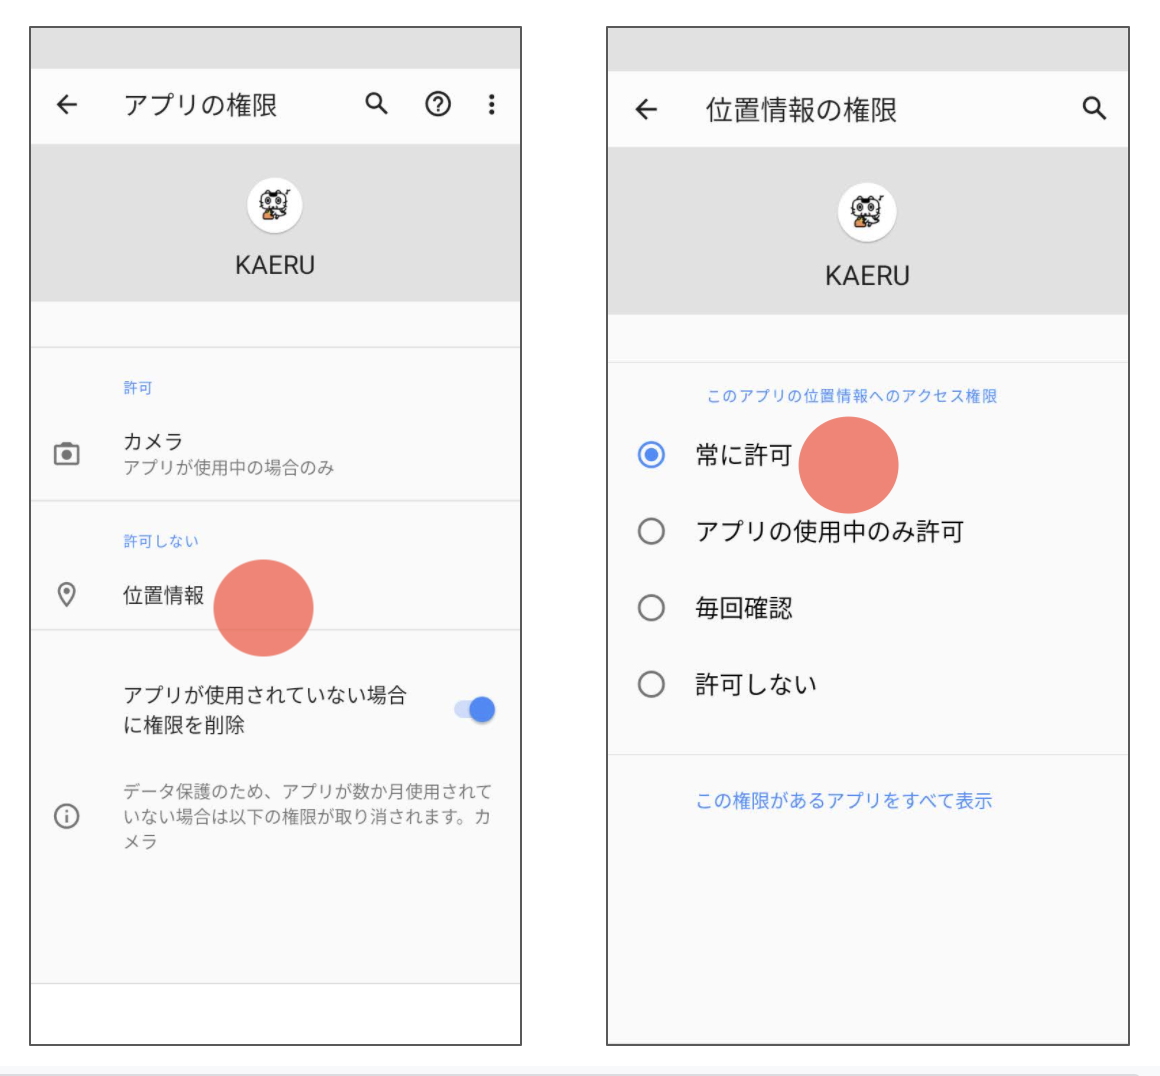This screenshot has height=1076, width=1160.
Task: Open カメラ permission entry
Action: tap(228, 454)
